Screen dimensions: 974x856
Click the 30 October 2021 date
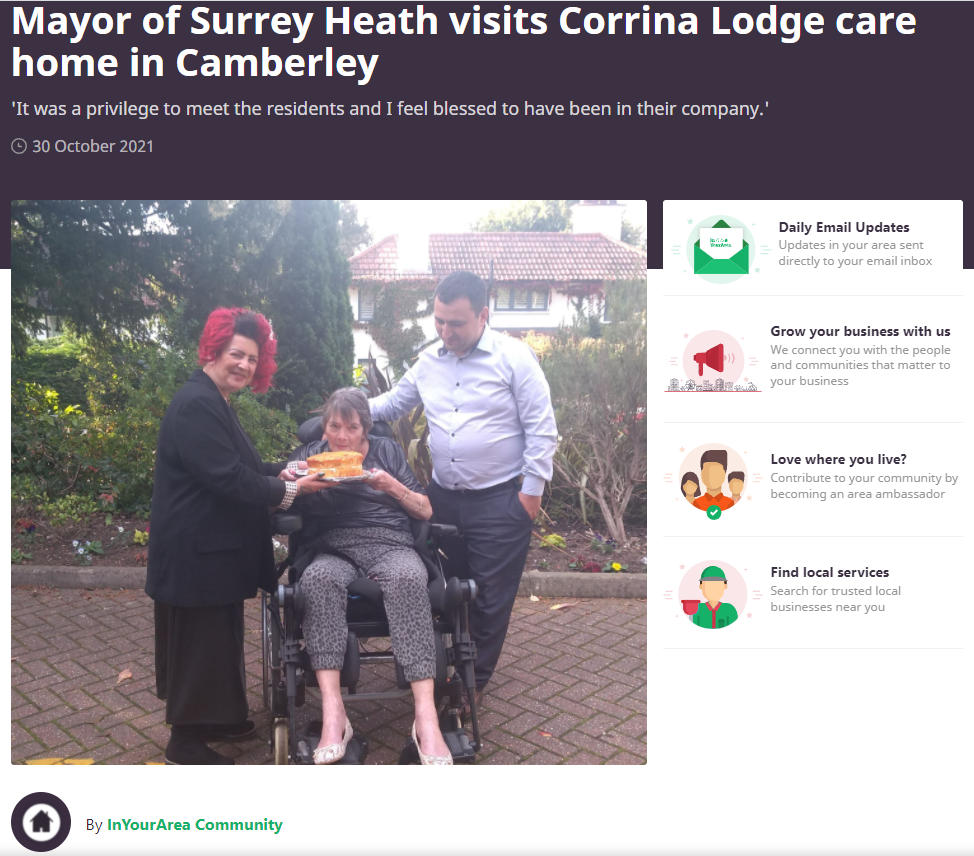pyautogui.click(x=93, y=147)
